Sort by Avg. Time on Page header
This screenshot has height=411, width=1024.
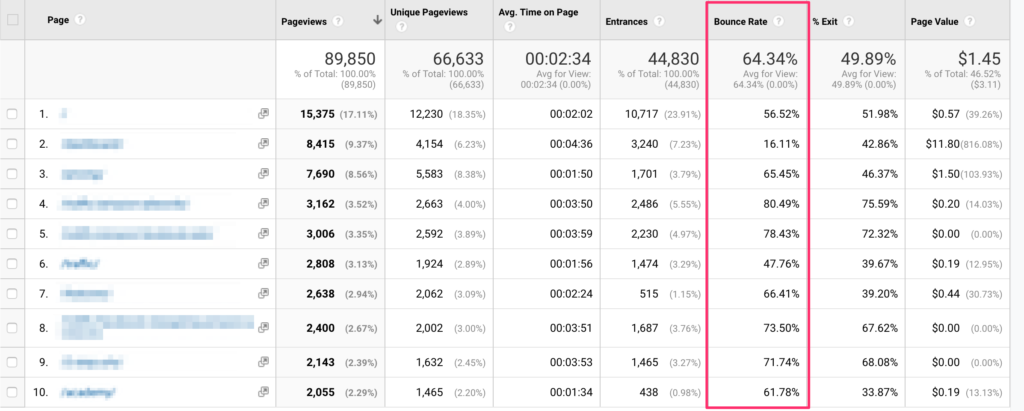[538, 12]
